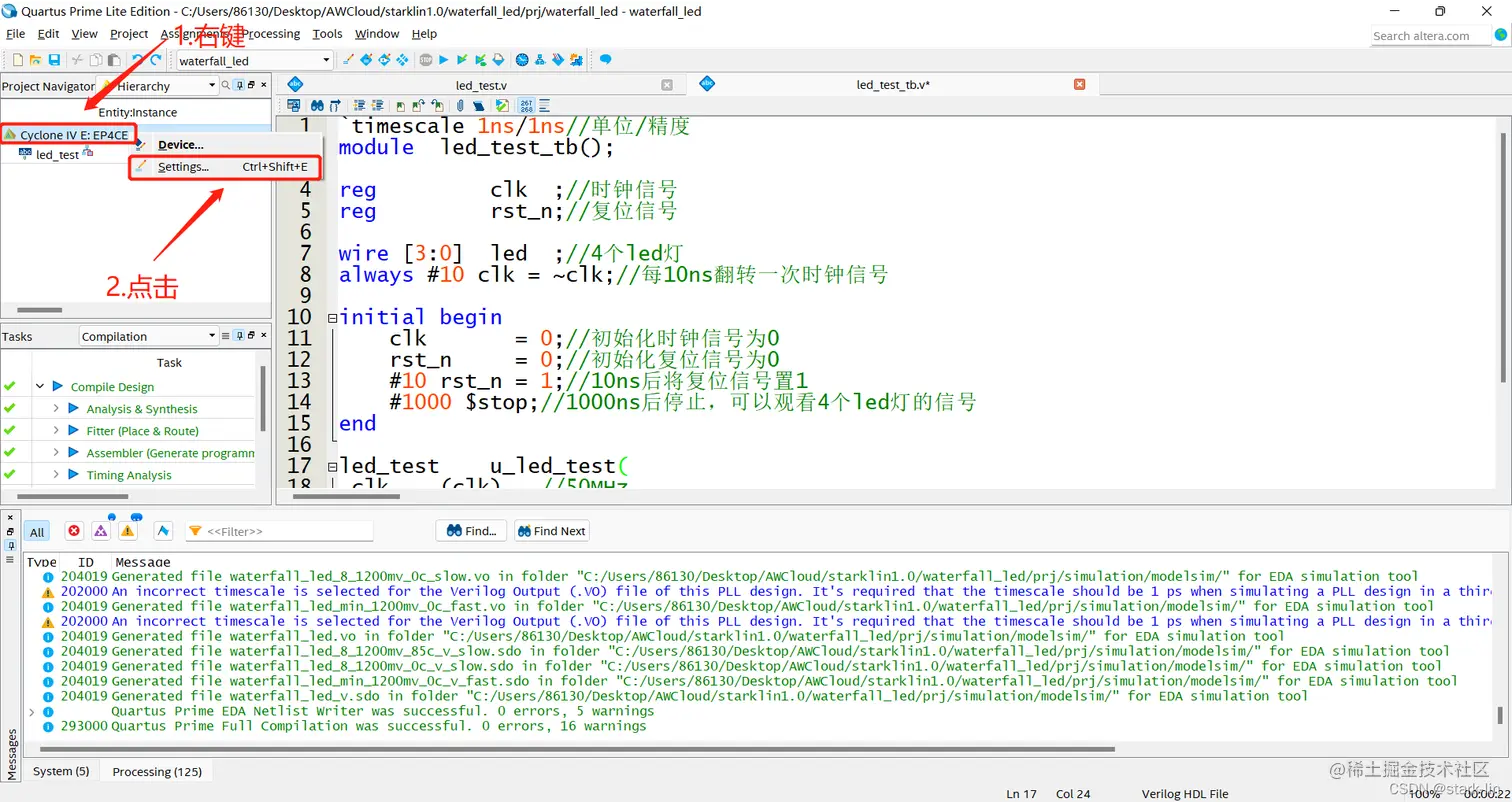
Task: Click blue speech bubble help icon
Action: (x=605, y=60)
